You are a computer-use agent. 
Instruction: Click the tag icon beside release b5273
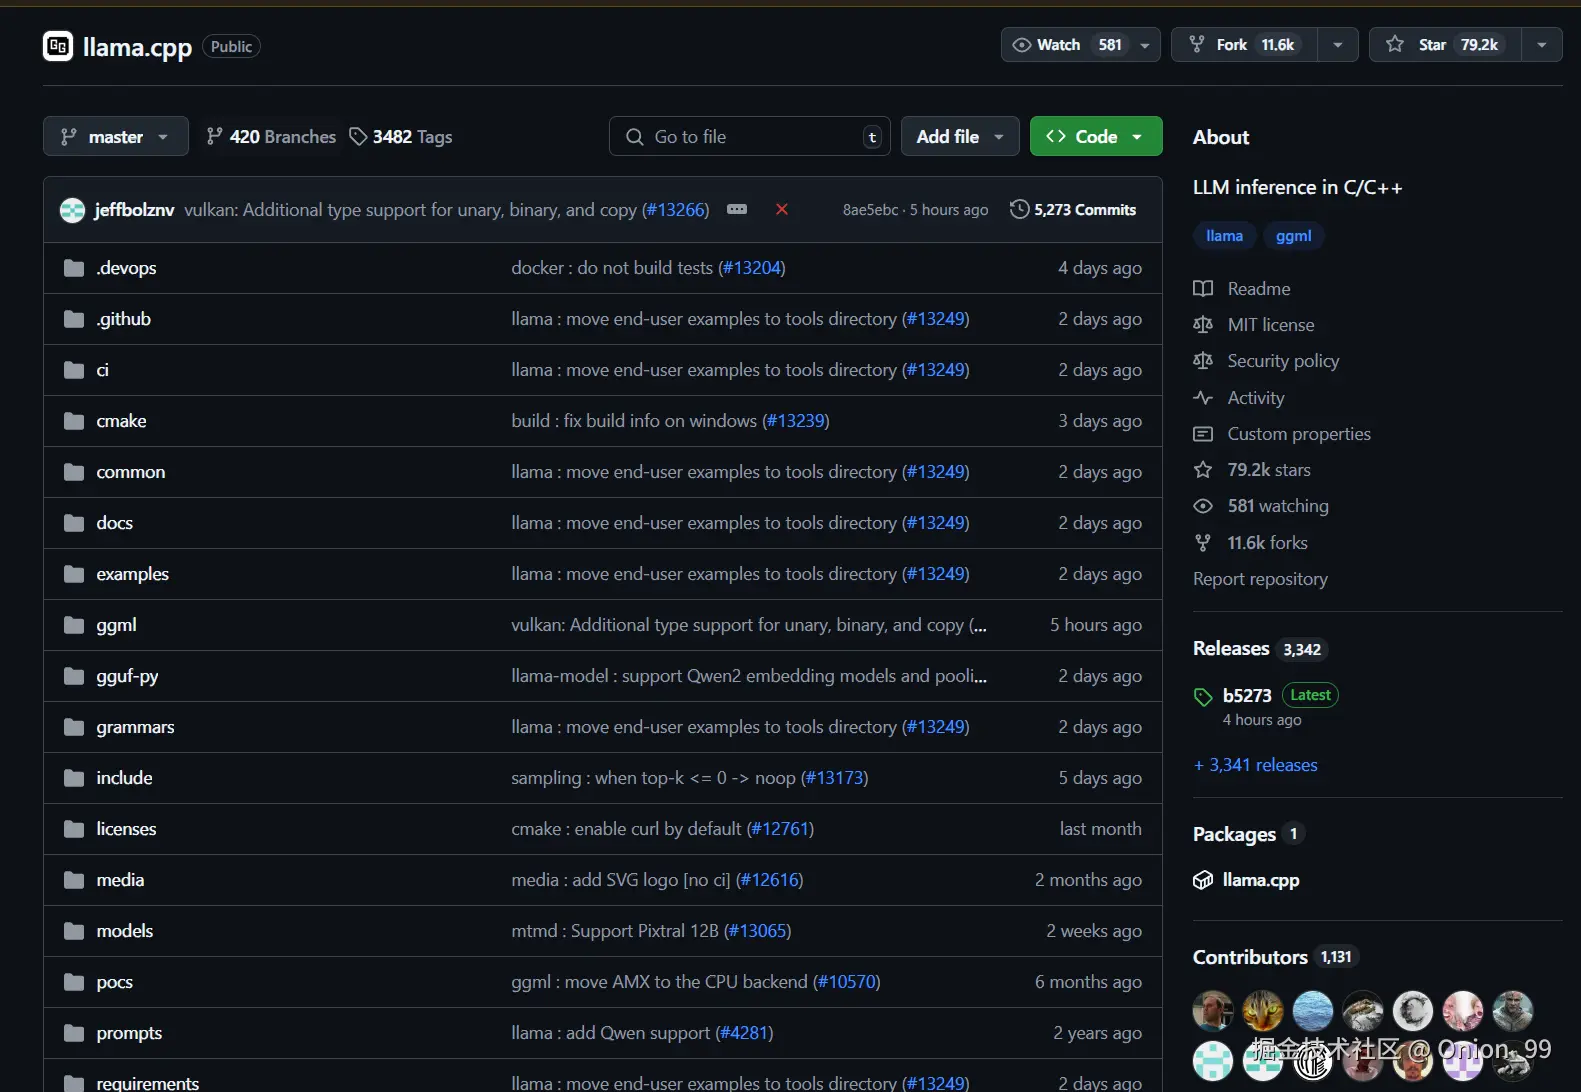point(1203,697)
